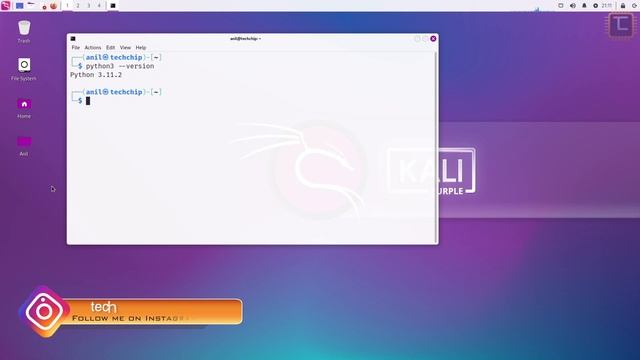Open the terminal View menu

(x=125, y=48)
